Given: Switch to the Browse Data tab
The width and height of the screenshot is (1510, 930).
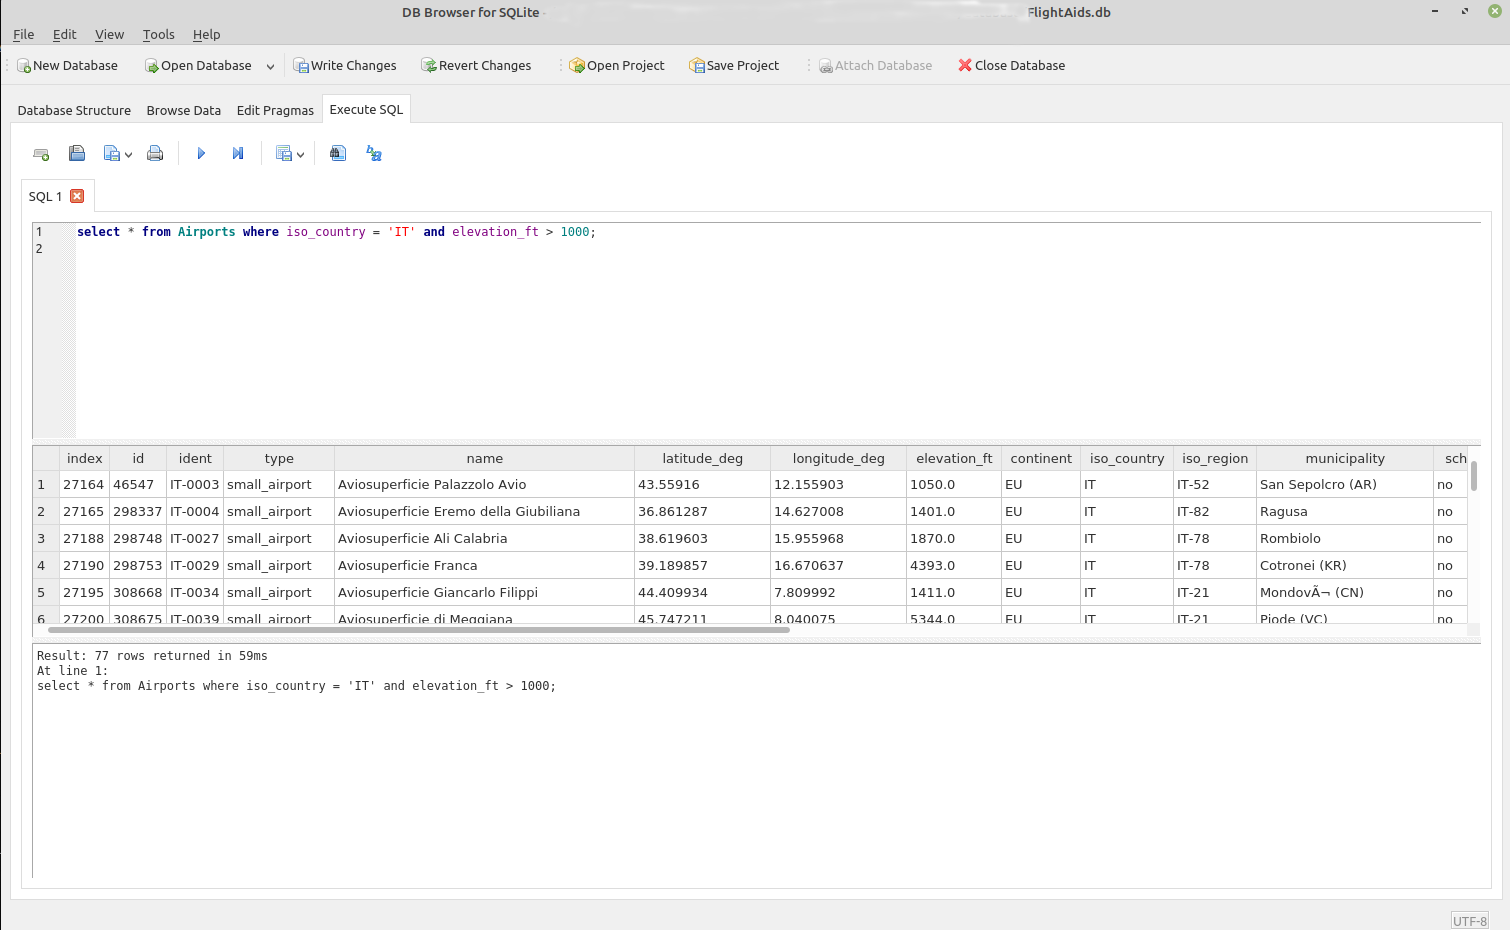Looking at the screenshot, I should pyautogui.click(x=183, y=110).
